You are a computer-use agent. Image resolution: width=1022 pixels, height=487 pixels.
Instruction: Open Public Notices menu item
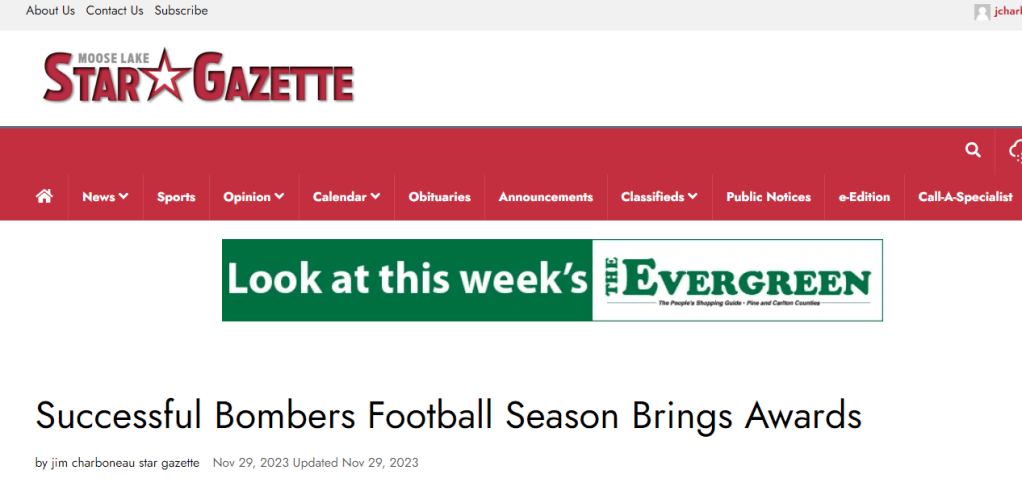click(x=768, y=197)
